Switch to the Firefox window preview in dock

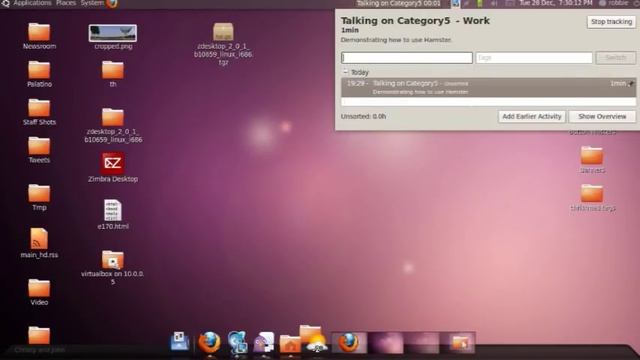coord(349,343)
